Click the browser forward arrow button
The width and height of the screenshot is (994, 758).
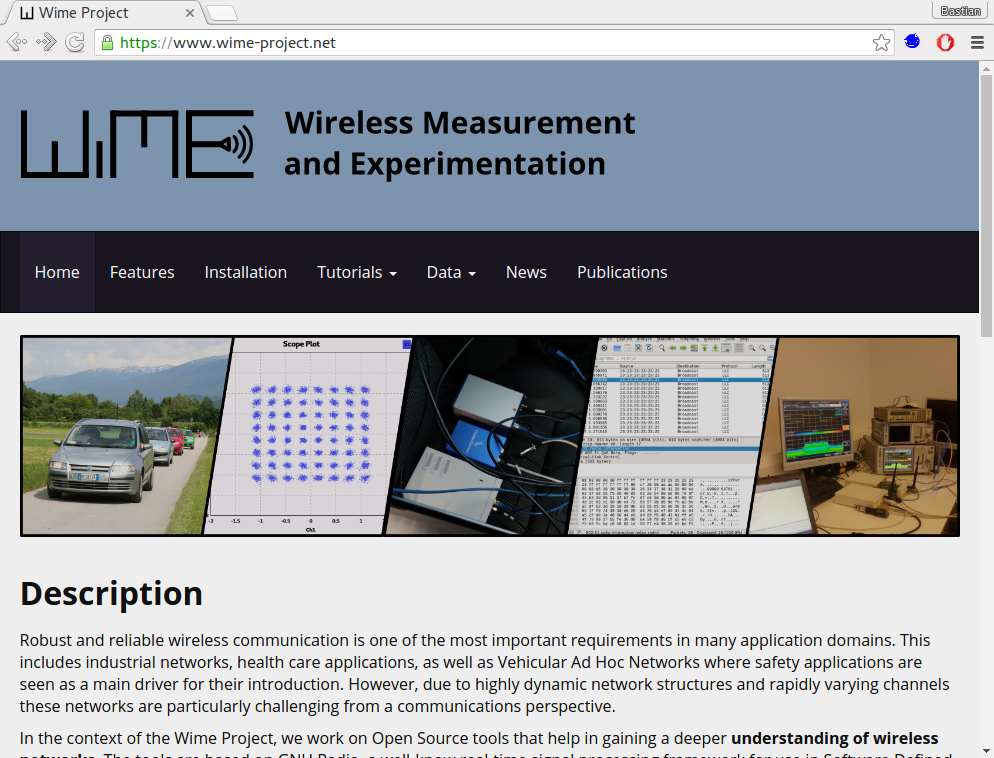click(x=46, y=43)
